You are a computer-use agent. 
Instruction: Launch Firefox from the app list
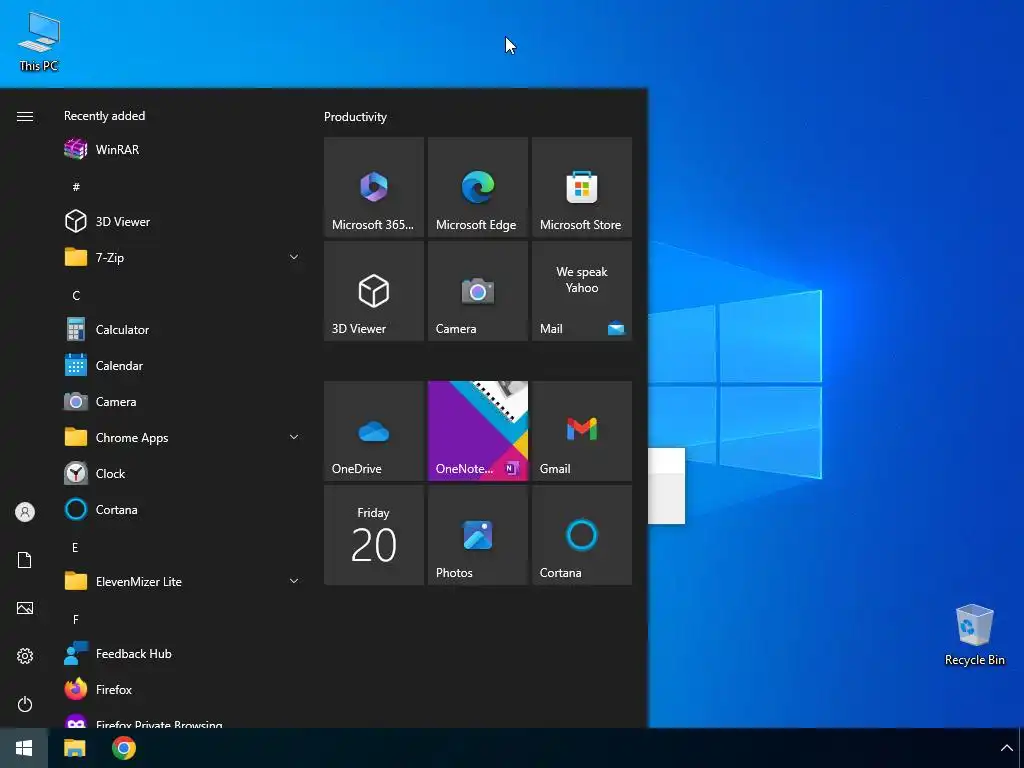coord(182,690)
